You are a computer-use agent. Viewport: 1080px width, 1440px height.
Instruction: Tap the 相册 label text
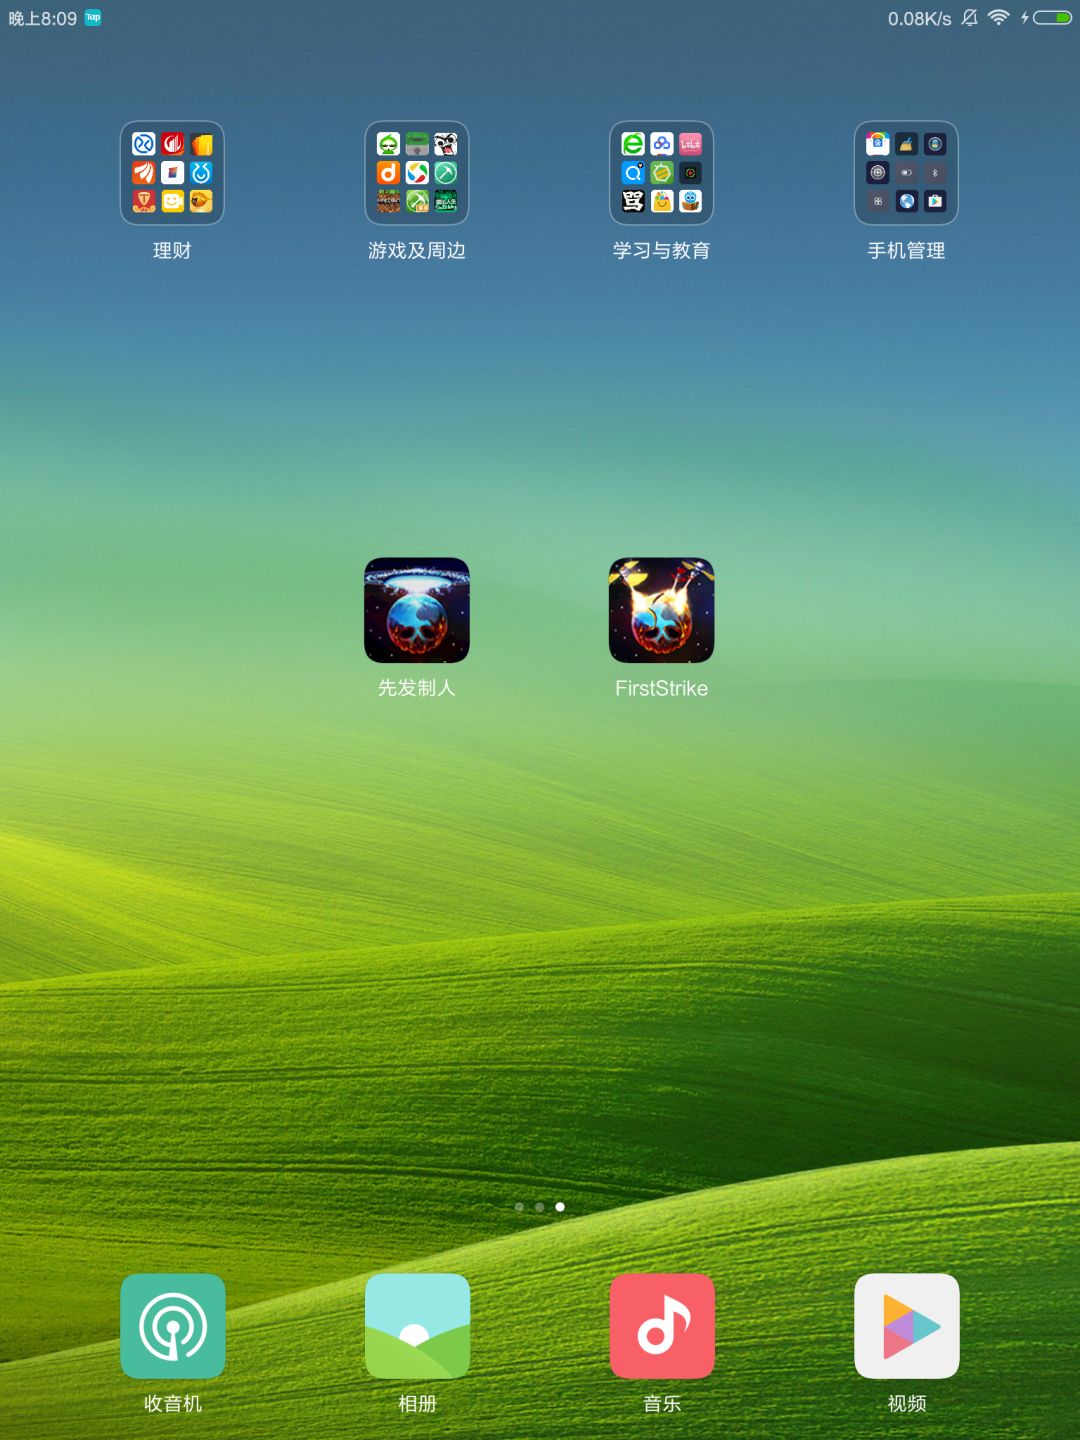click(417, 1404)
